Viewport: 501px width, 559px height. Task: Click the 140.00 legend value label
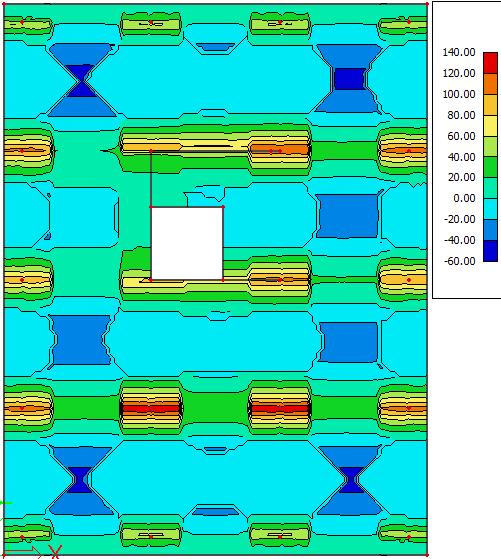click(459, 52)
